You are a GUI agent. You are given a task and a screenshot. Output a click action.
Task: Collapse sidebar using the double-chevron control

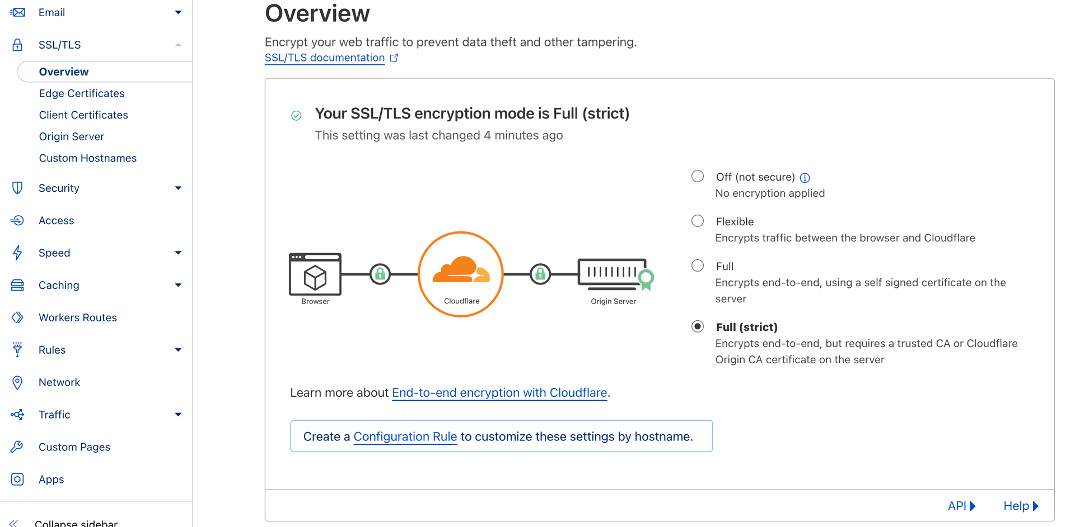coord(14,522)
